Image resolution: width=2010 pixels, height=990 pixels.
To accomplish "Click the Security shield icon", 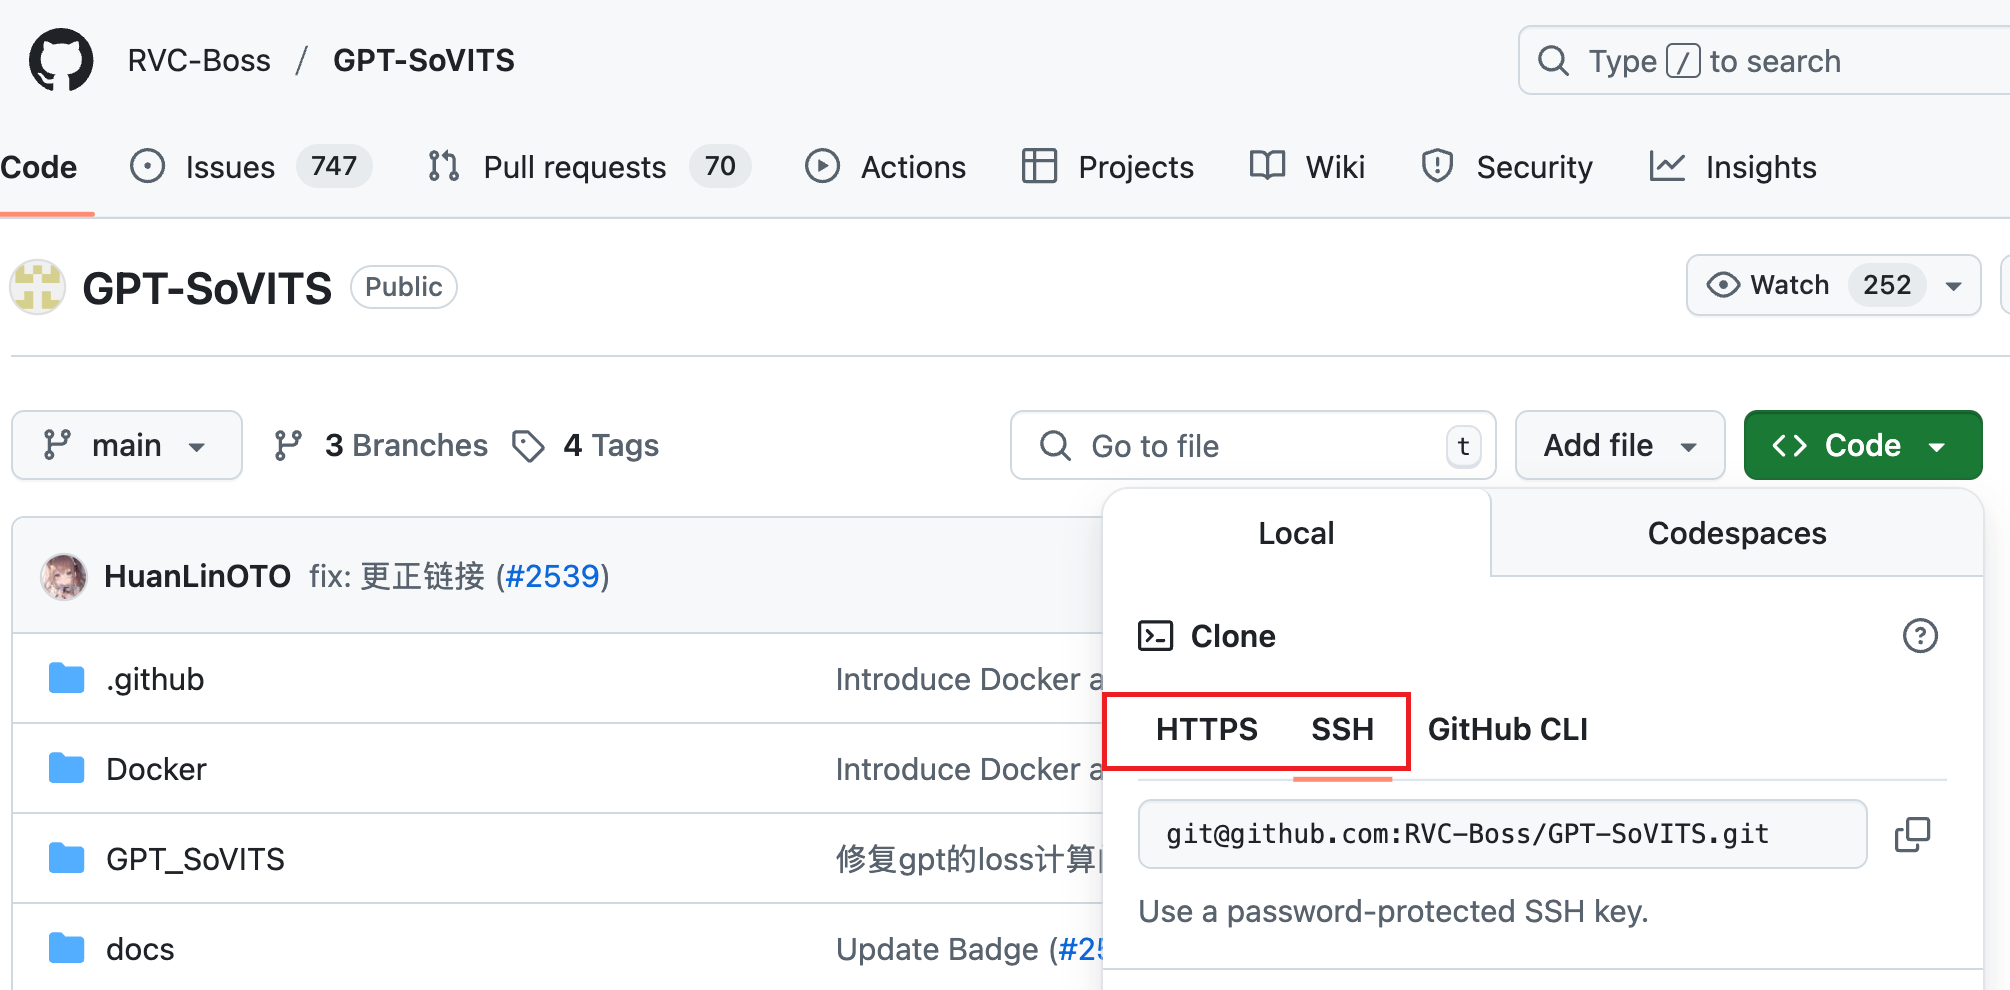I will [x=1437, y=166].
